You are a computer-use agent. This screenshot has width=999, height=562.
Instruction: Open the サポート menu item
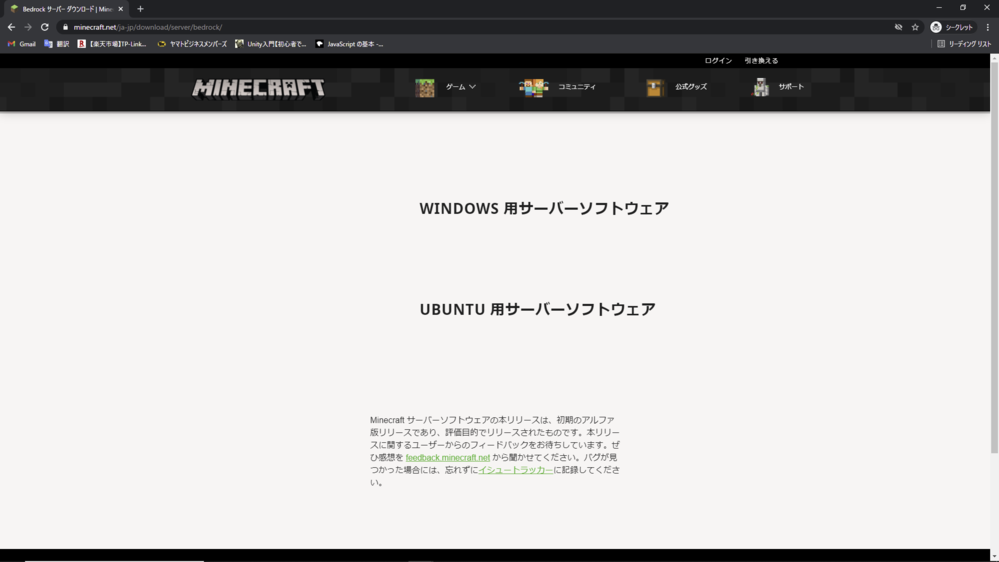[791, 87]
